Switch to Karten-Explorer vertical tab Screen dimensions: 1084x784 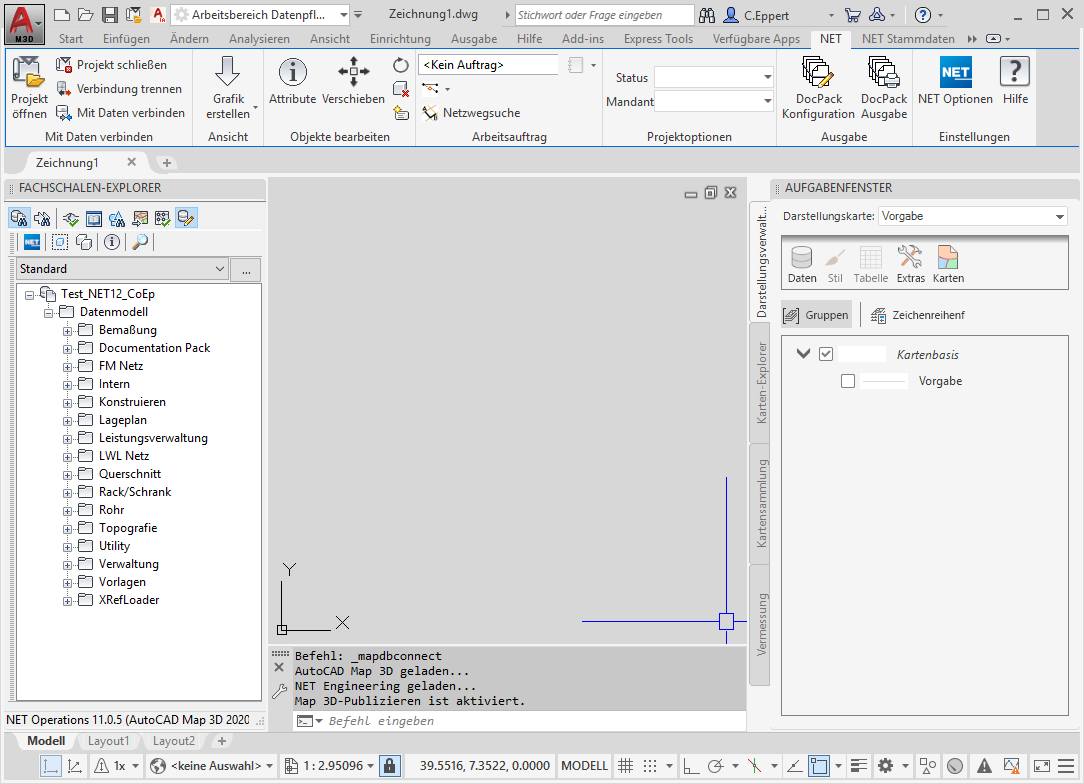pos(760,382)
